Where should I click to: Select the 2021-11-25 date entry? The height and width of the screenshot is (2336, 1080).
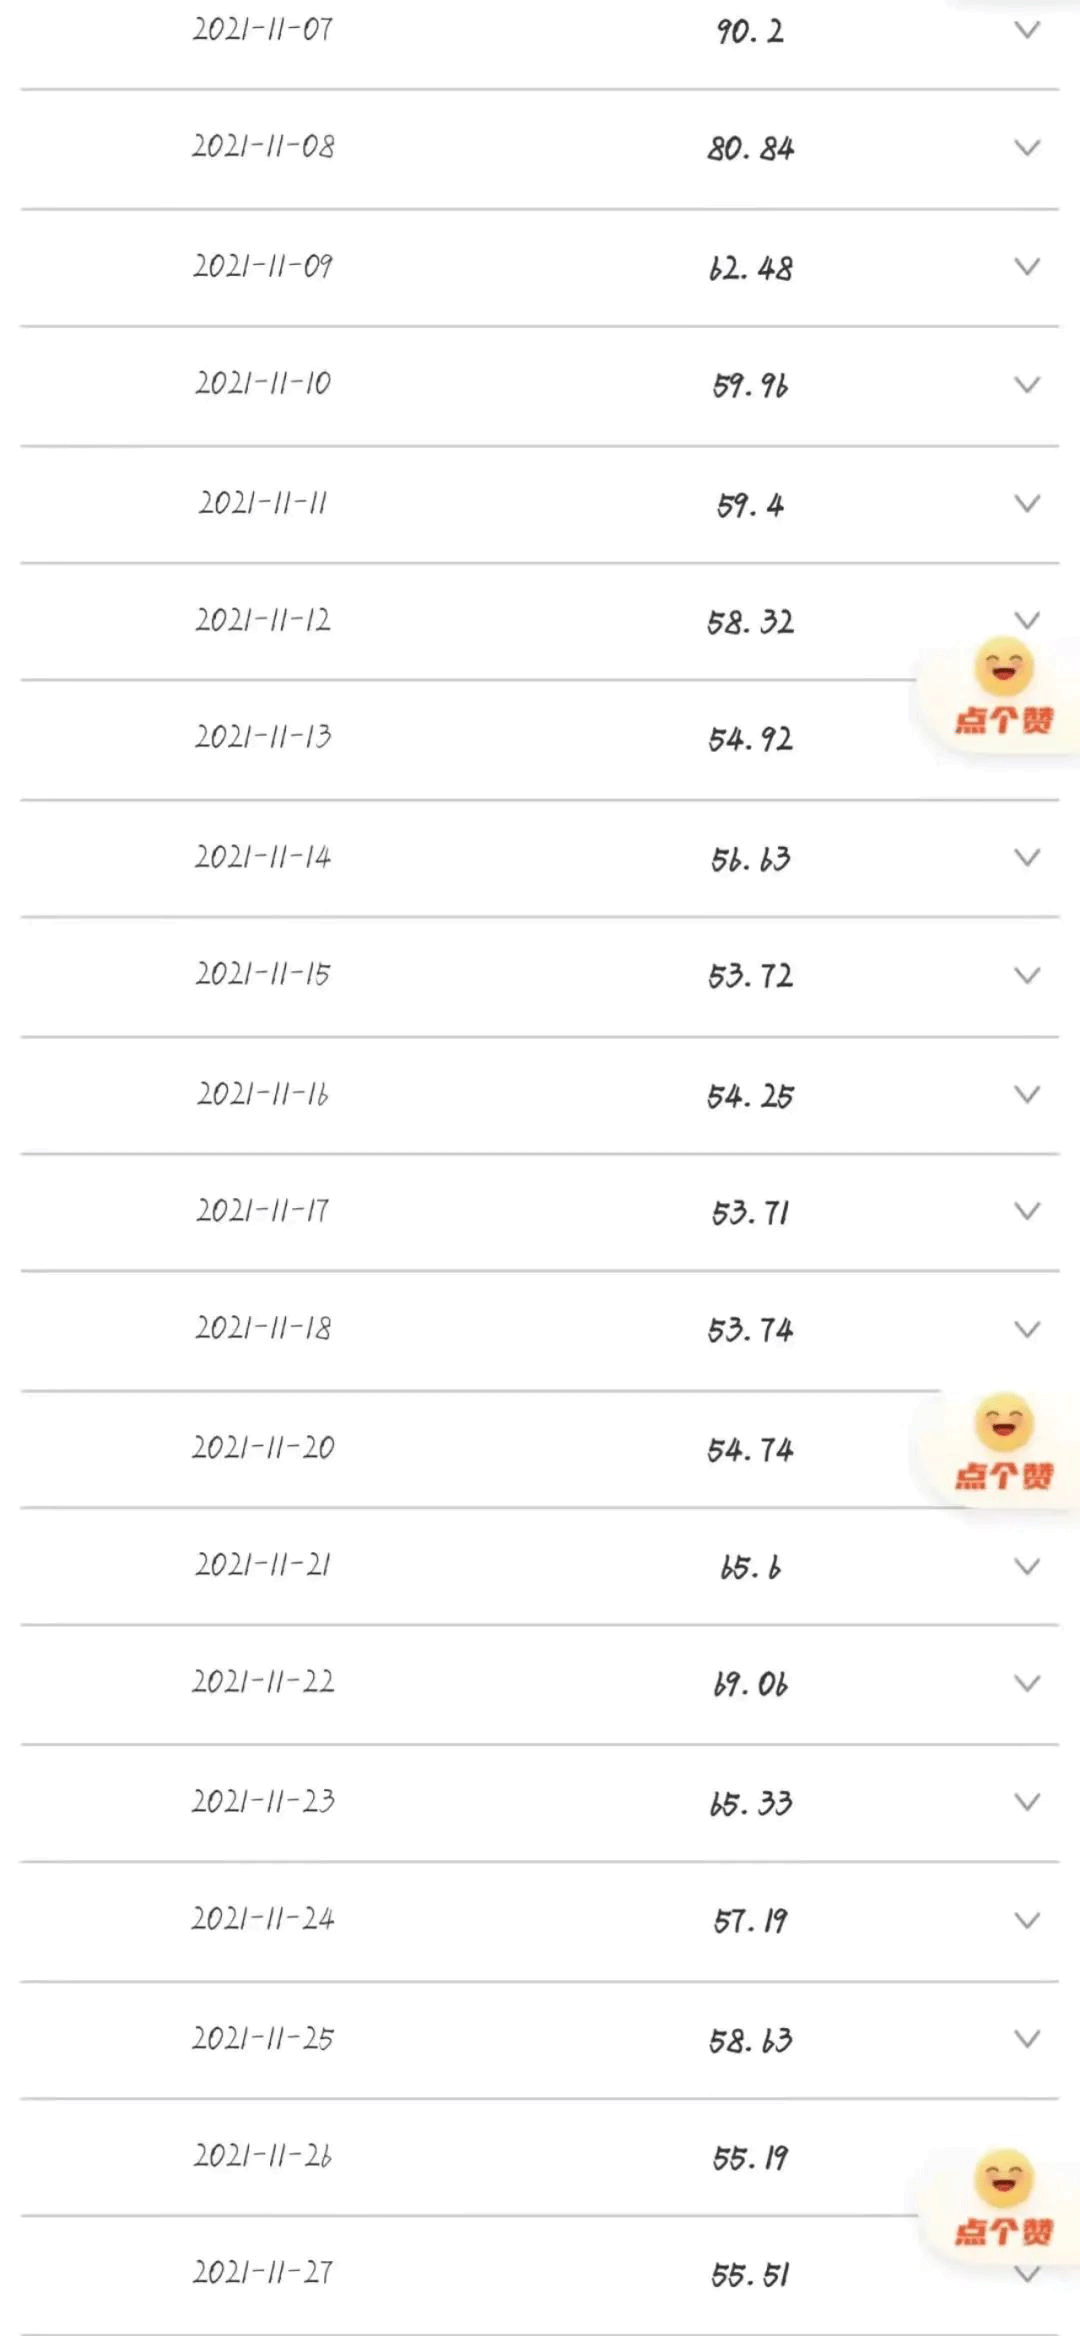(x=263, y=2038)
